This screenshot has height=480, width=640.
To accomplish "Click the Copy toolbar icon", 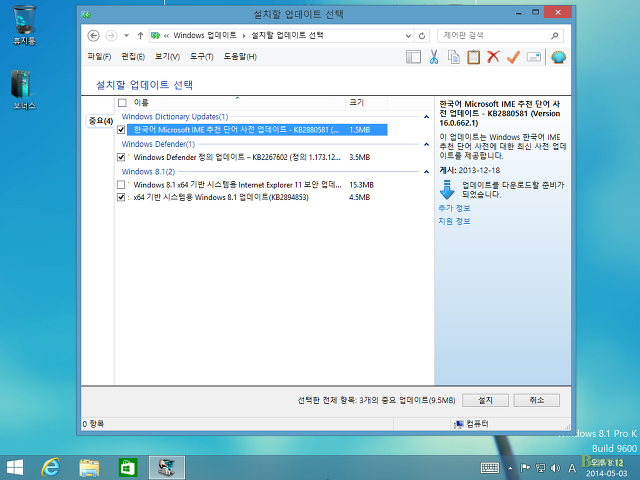I will [453, 57].
